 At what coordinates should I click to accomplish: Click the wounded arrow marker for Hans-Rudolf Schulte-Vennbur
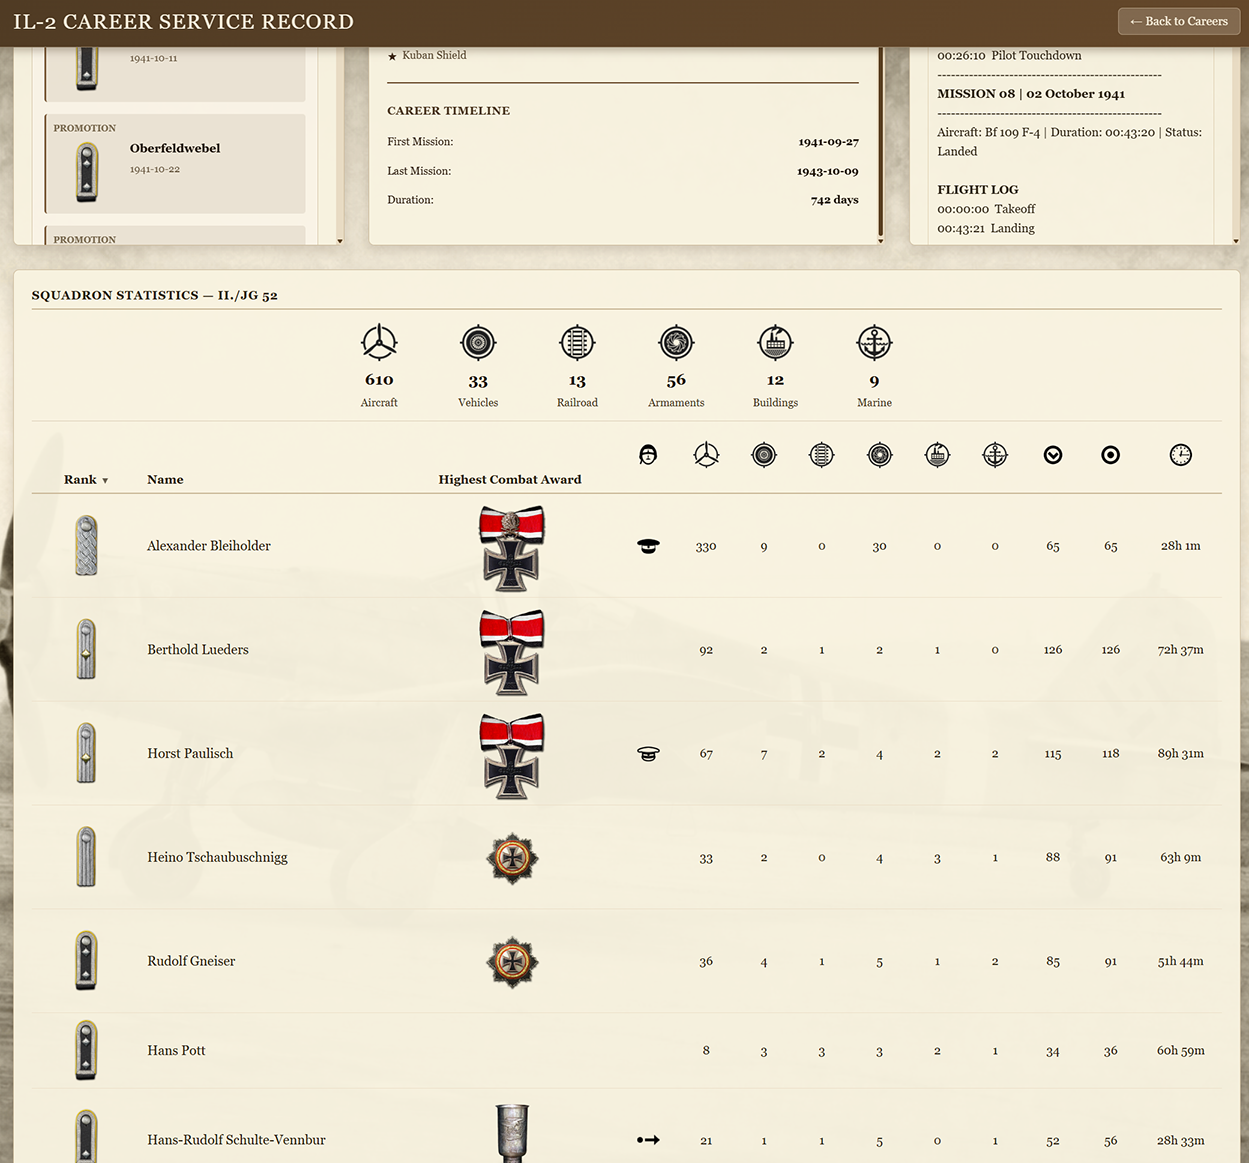coord(648,1140)
